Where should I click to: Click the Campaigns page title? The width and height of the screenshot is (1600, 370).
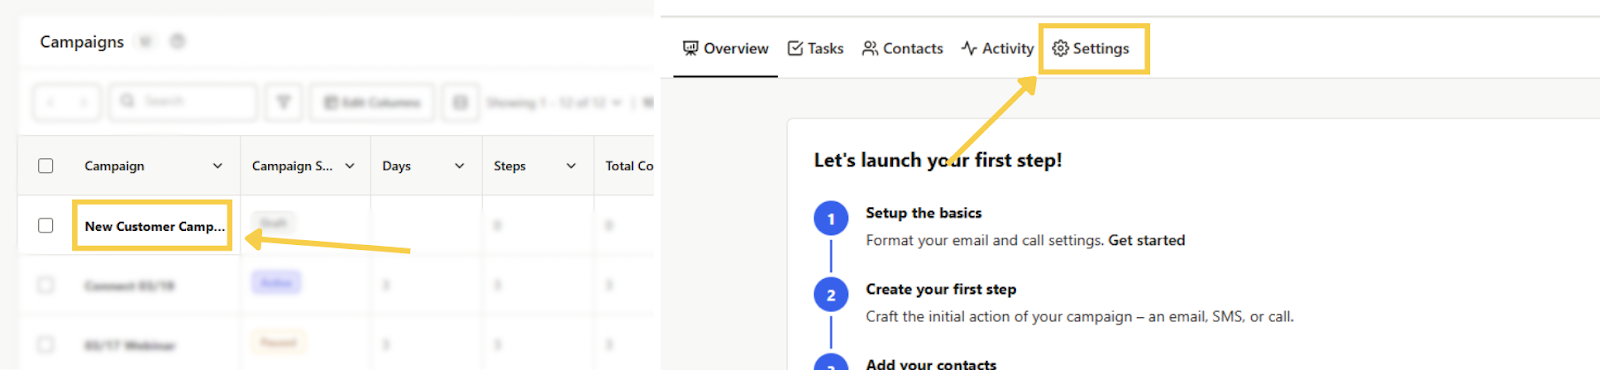pyautogui.click(x=82, y=41)
